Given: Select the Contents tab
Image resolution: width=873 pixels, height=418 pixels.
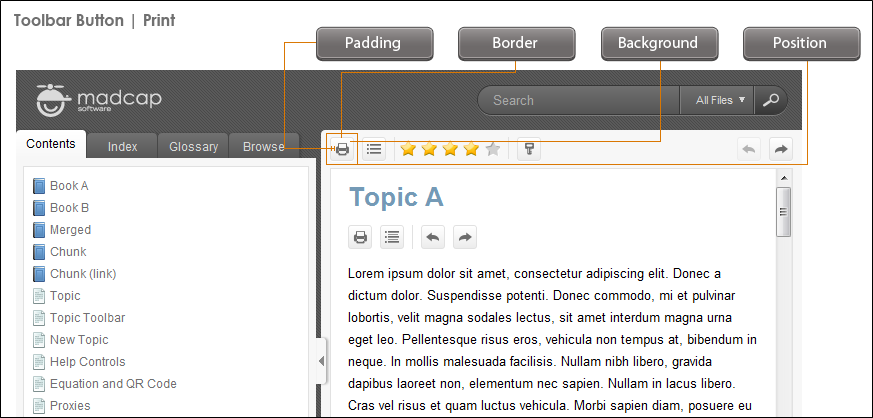Looking at the screenshot, I should [x=51, y=144].
